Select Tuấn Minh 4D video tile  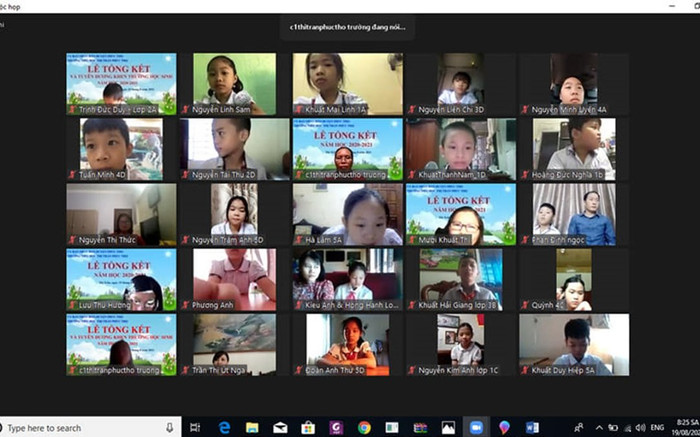click(x=121, y=149)
